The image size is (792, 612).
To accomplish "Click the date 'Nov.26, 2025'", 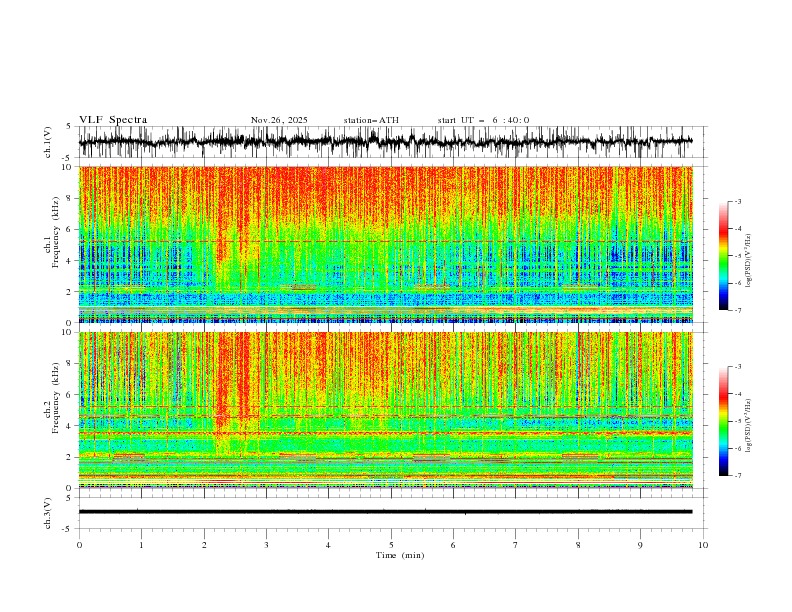I will point(279,120).
